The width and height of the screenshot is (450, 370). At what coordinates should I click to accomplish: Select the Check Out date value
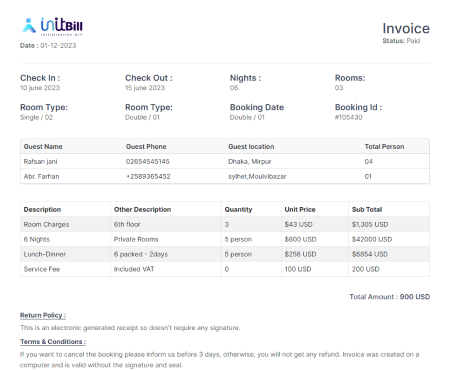click(x=145, y=88)
